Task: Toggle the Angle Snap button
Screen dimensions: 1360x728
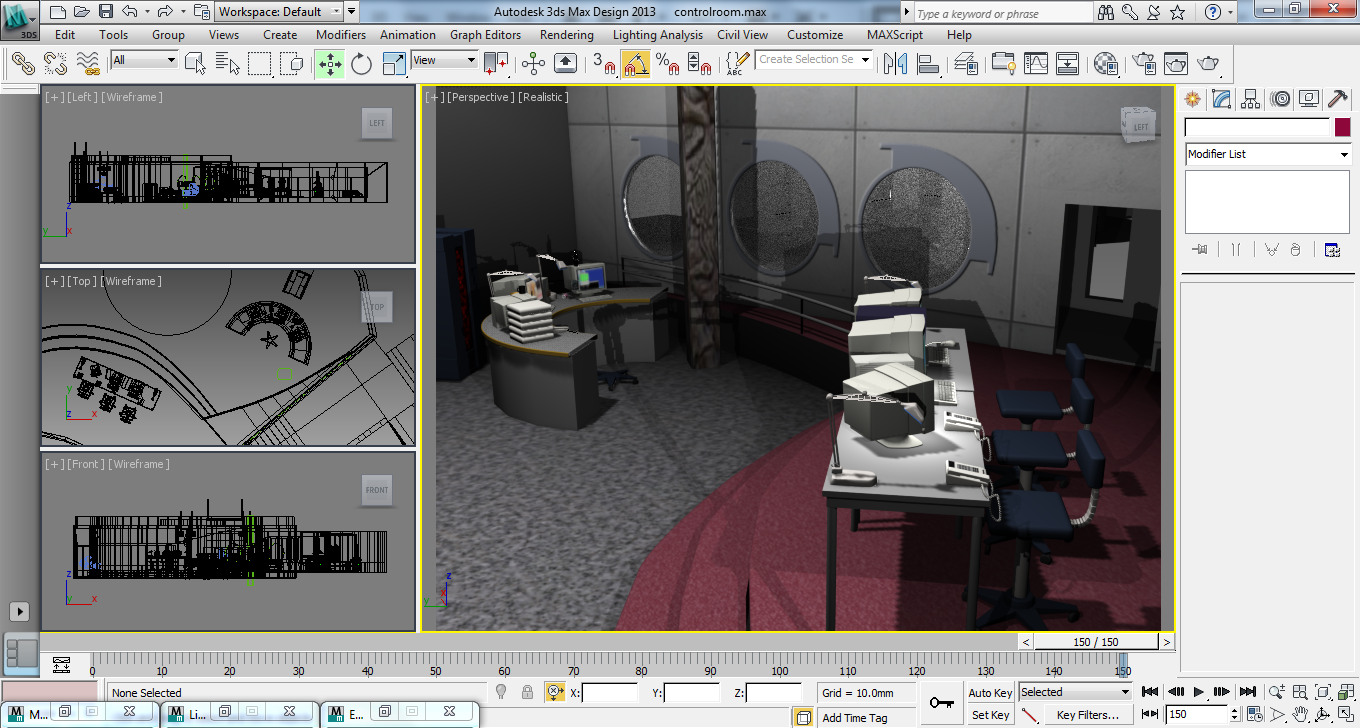Action: click(x=636, y=64)
